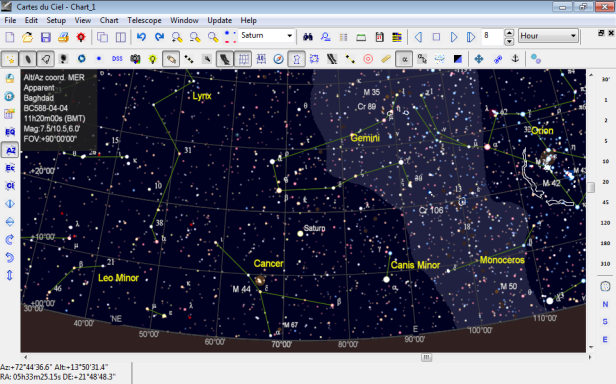Click the N north direction button
616x384 pixels.
coord(605,304)
